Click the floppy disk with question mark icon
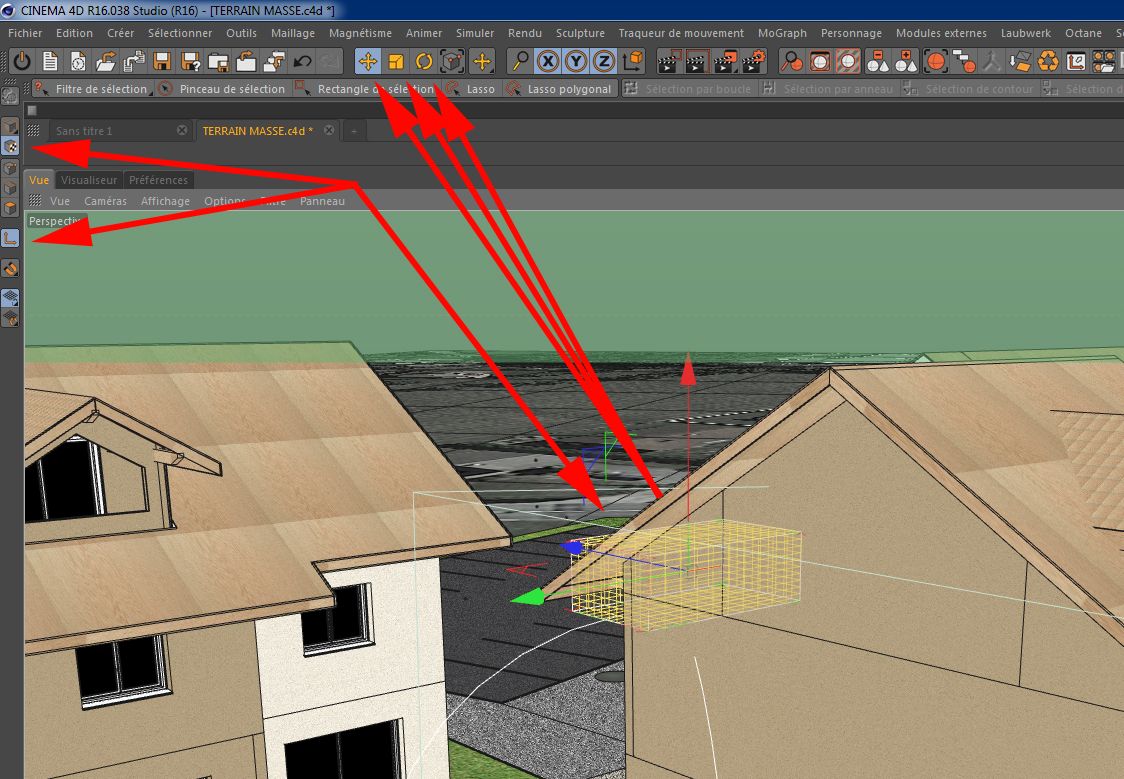This screenshot has width=1124, height=779. [x=190, y=62]
